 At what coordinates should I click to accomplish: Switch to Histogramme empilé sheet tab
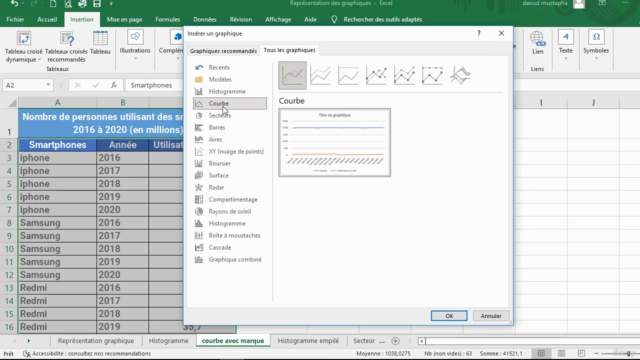[x=308, y=340]
